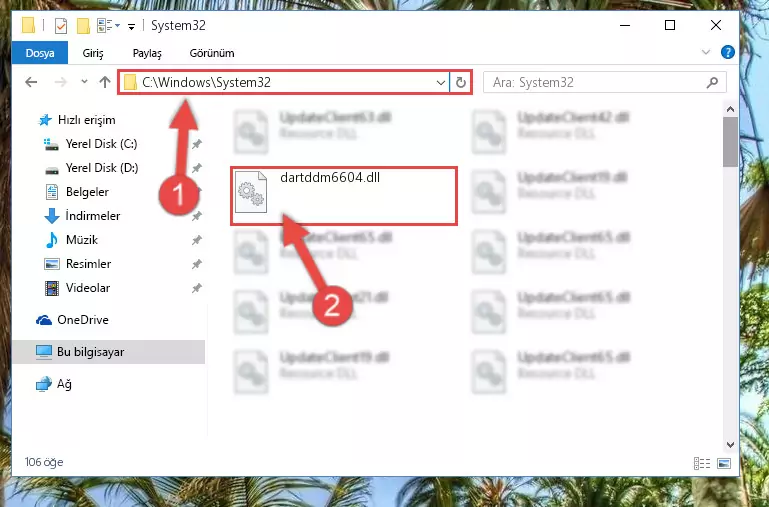The image size is (769, 507).
Task: Refresh the System32 folder view
Action: point(460,82)
